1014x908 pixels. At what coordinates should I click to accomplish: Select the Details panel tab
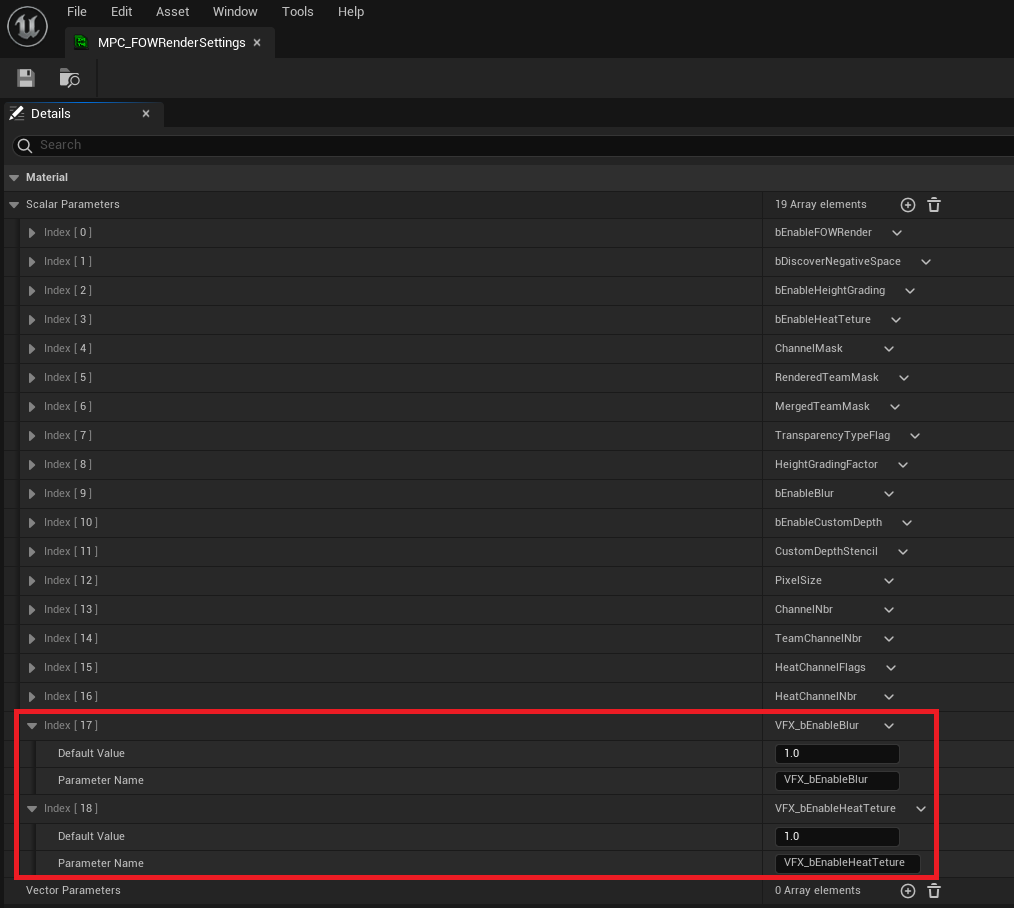pyautogui.click(x=84, y=114)
